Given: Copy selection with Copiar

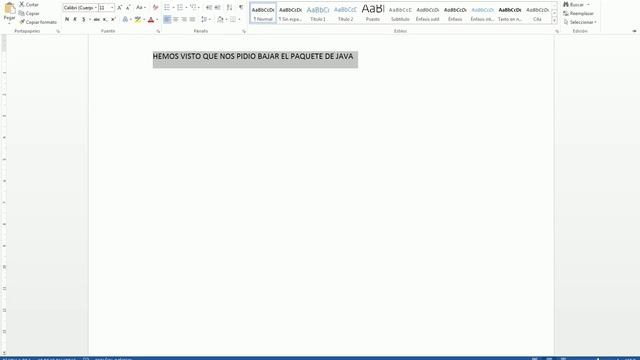Looking at the screenshot, I should click(x=29, y=13).
